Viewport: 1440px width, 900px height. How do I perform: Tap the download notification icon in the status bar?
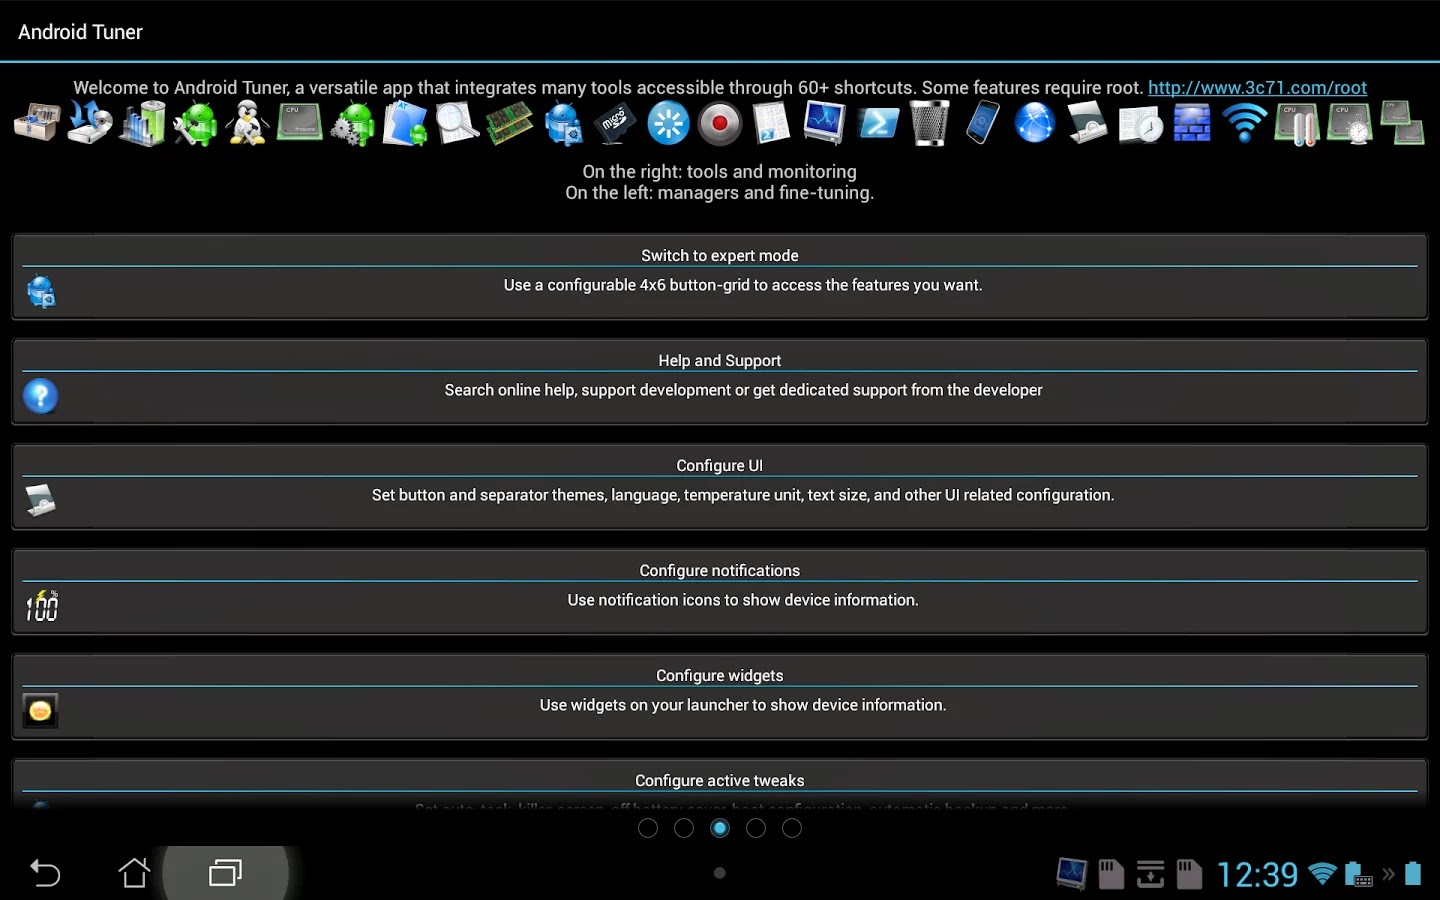coord(1150,874)
